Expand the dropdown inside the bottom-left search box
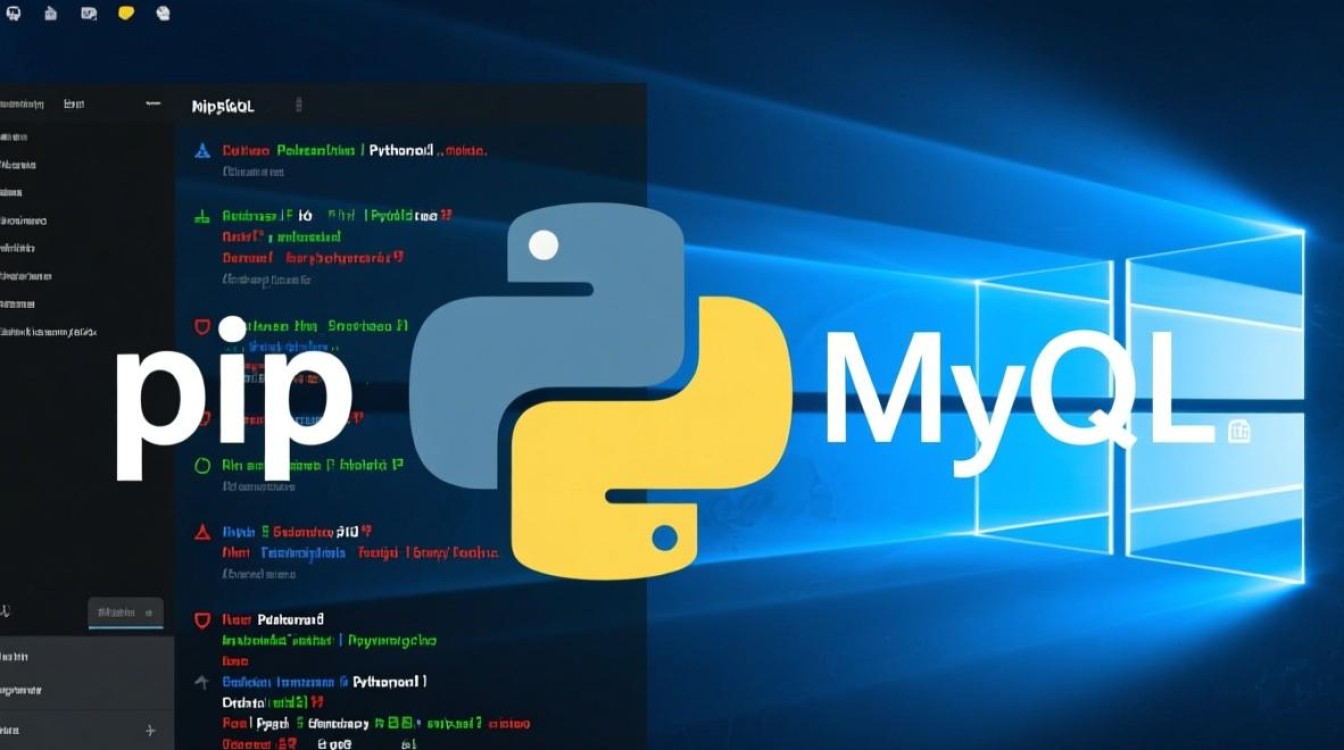Image resolution: width=1344 pixels, height=750 pixels. pyautogui.click(x=148, y=610)
